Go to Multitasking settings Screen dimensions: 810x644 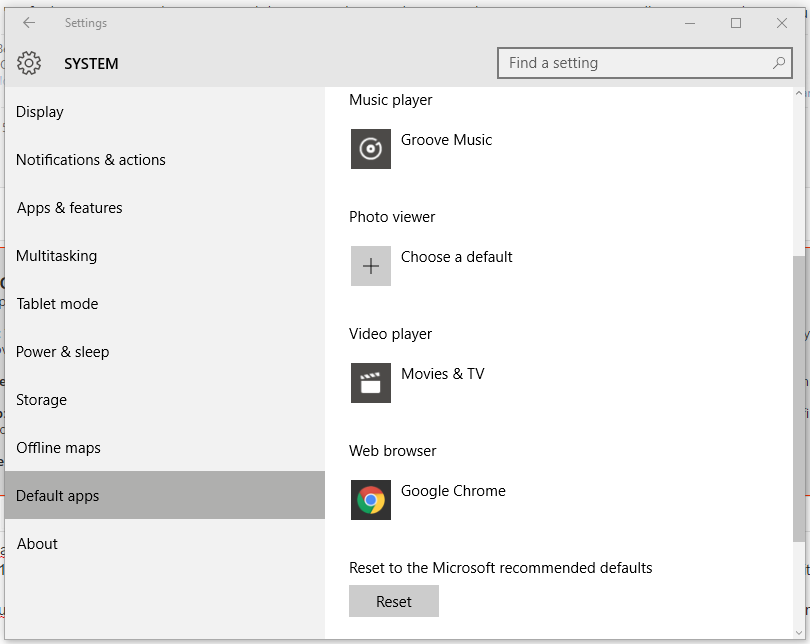165,256
